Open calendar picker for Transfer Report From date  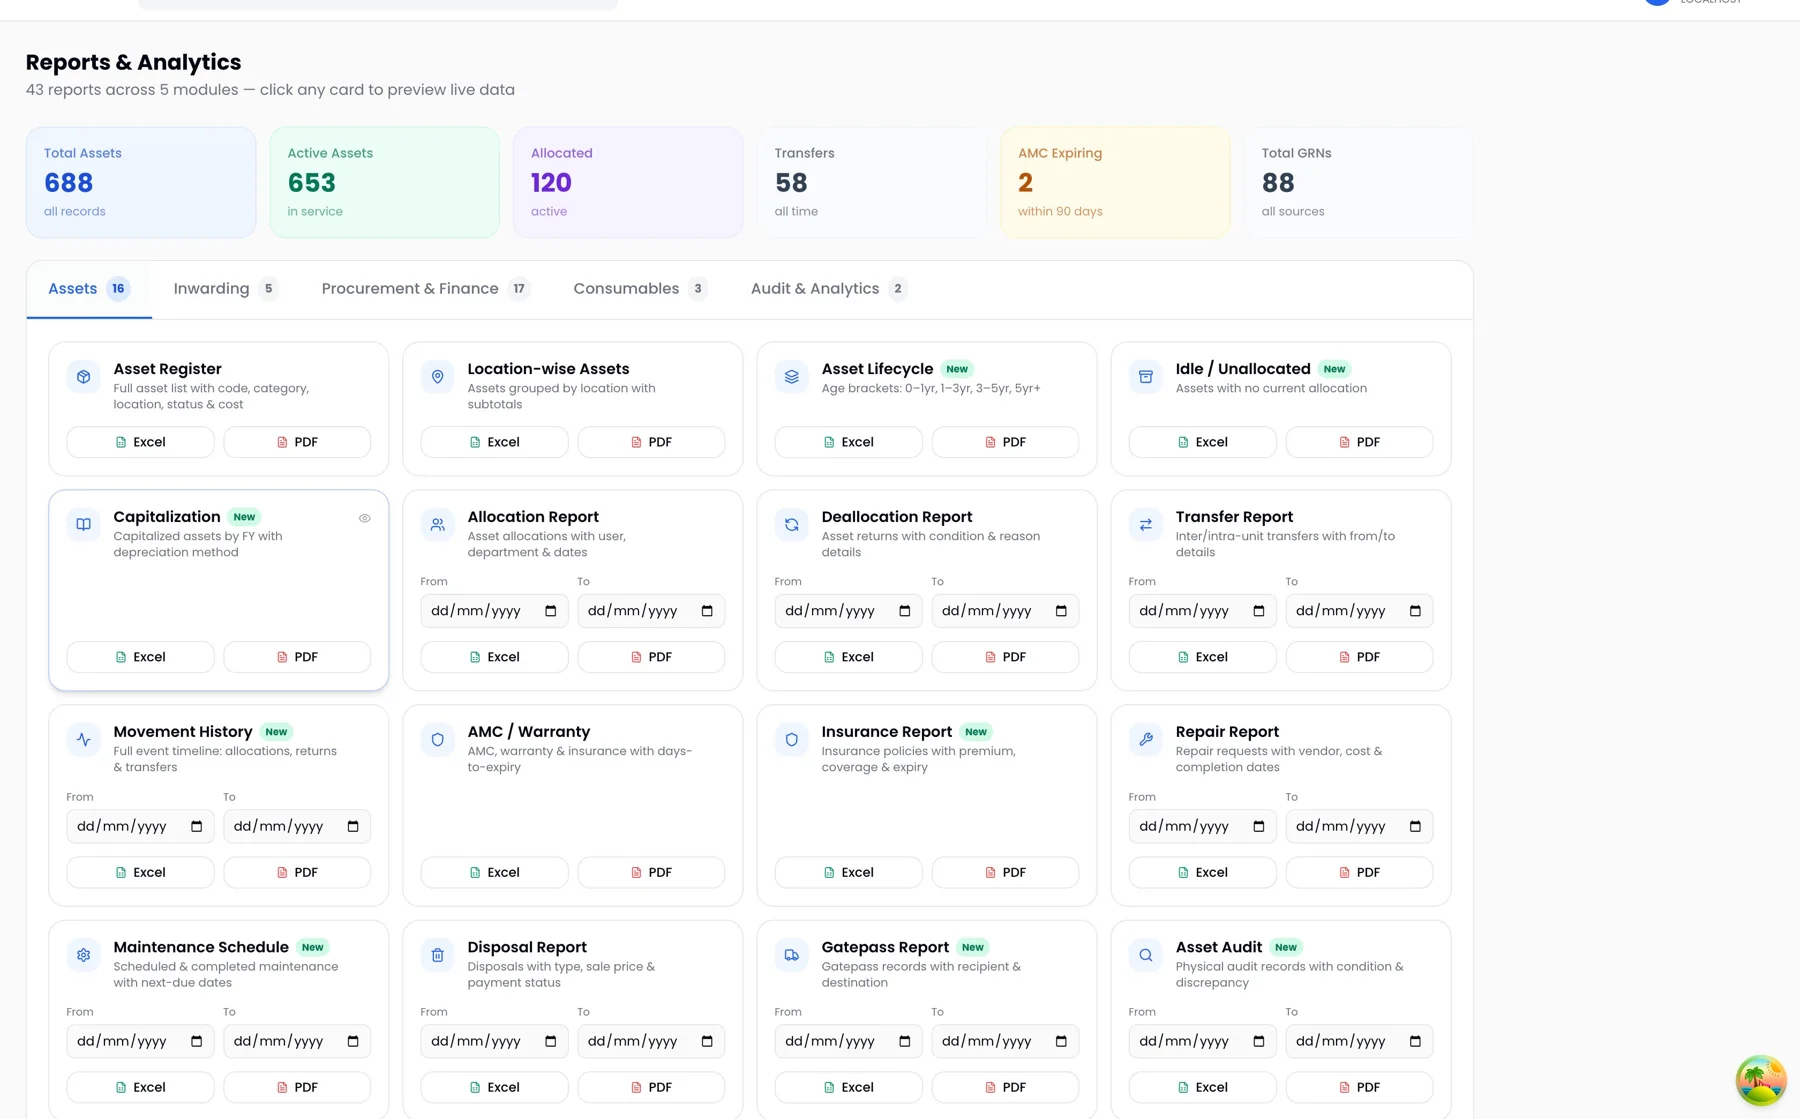tap(1259, 611)
